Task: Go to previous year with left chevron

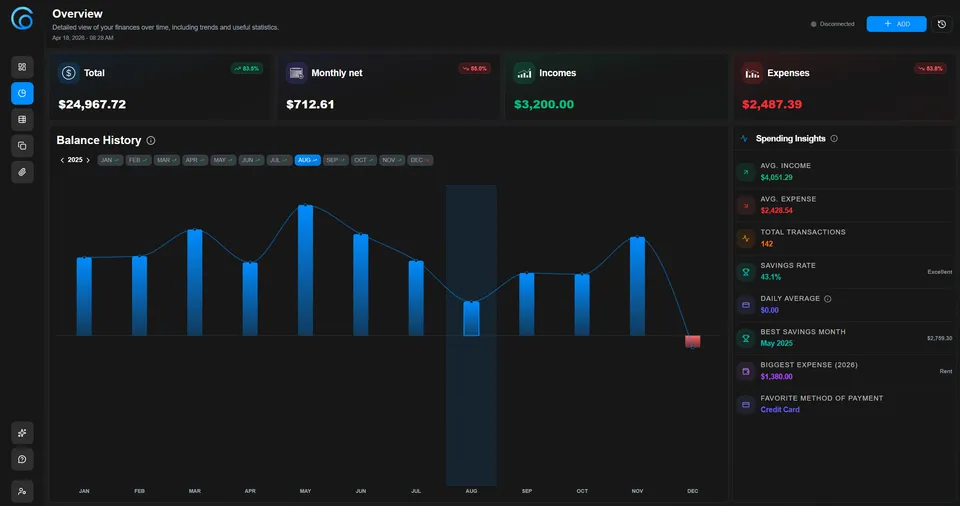Action: tap(62, 160)
